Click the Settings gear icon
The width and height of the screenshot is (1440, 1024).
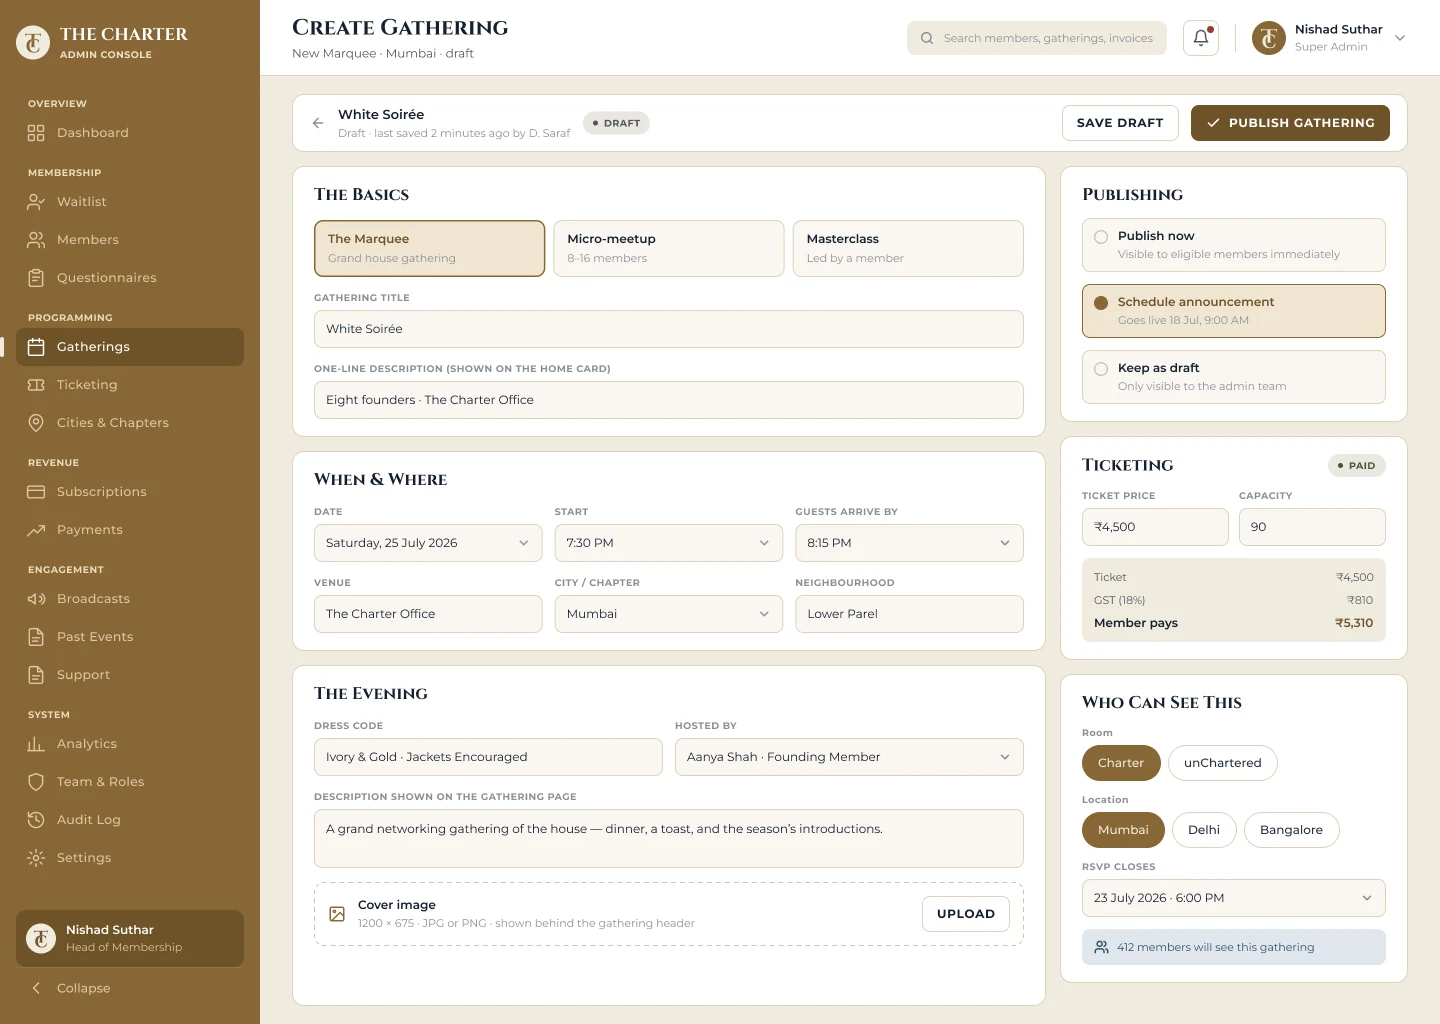coord(36,858)
